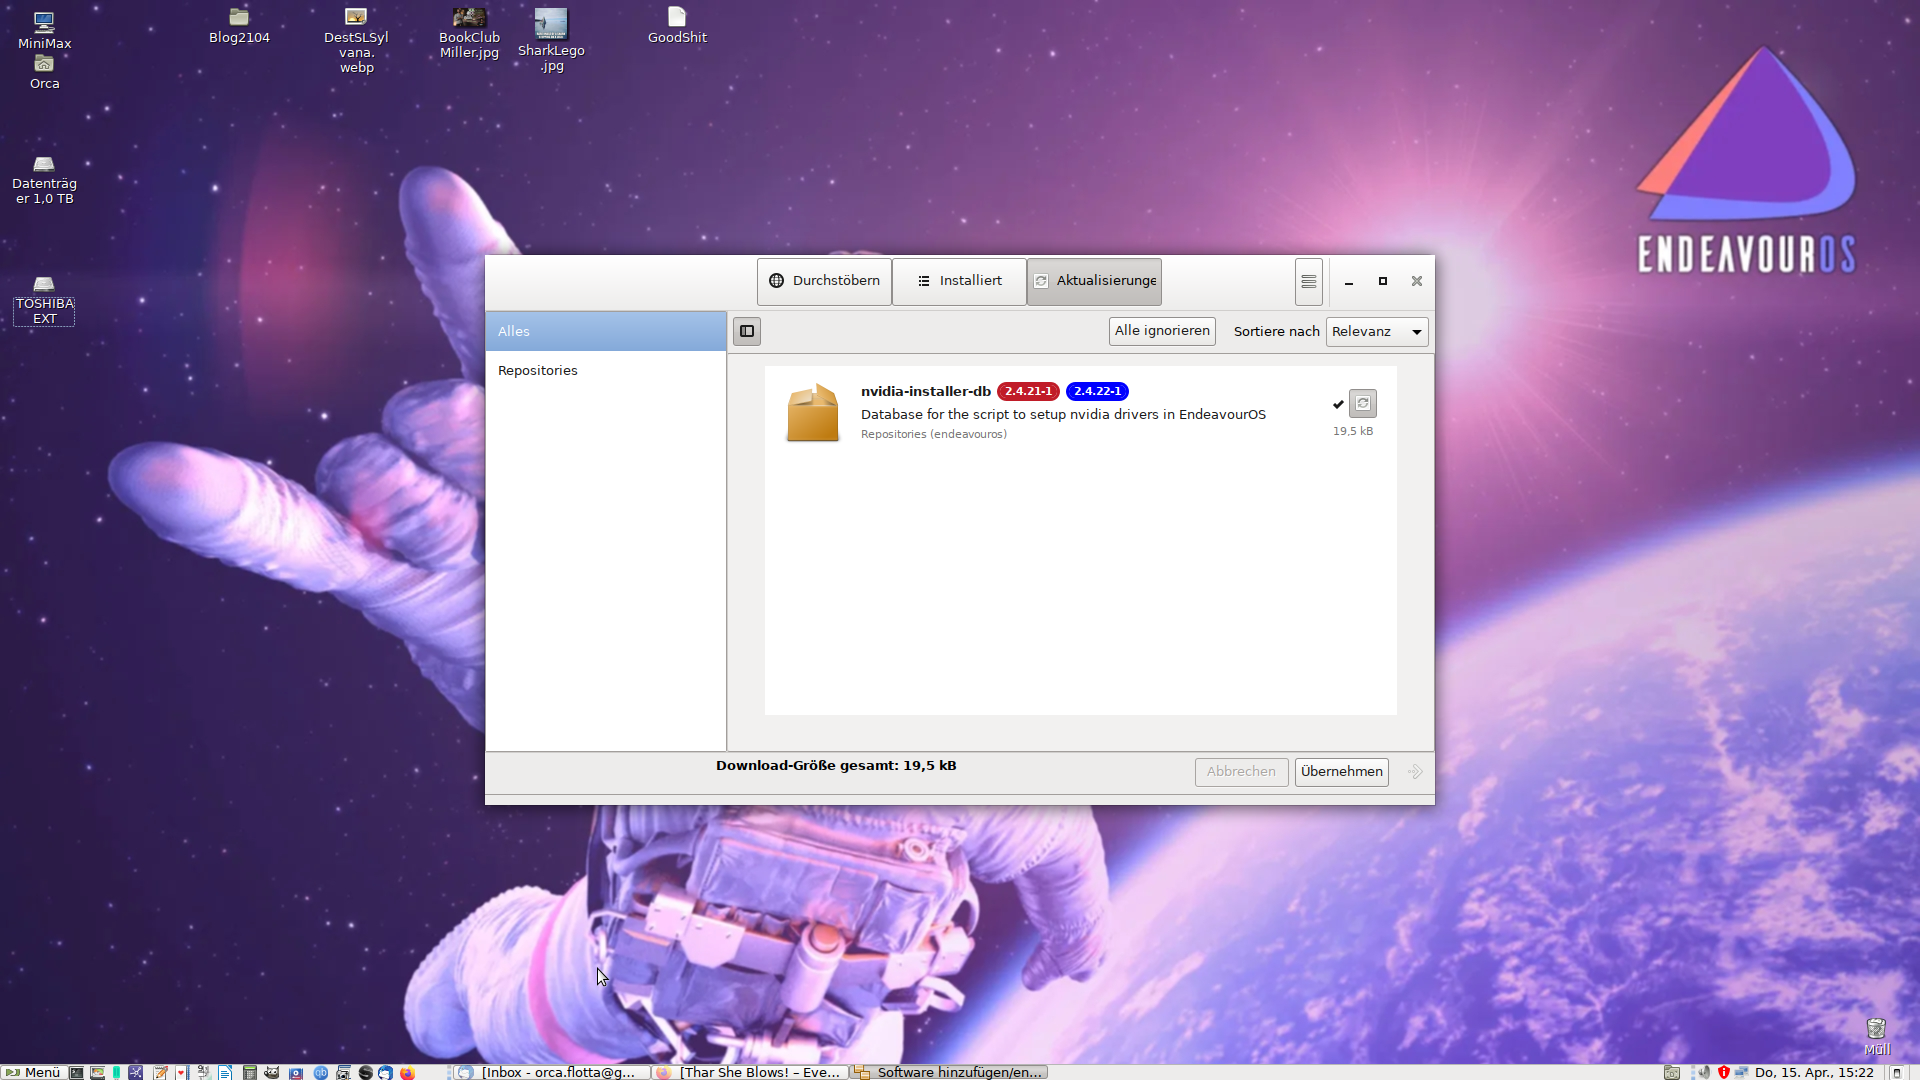Click the Alle ignorieren button
This screenshot has width=1920, height=1080.
[x=1162, y=331]
